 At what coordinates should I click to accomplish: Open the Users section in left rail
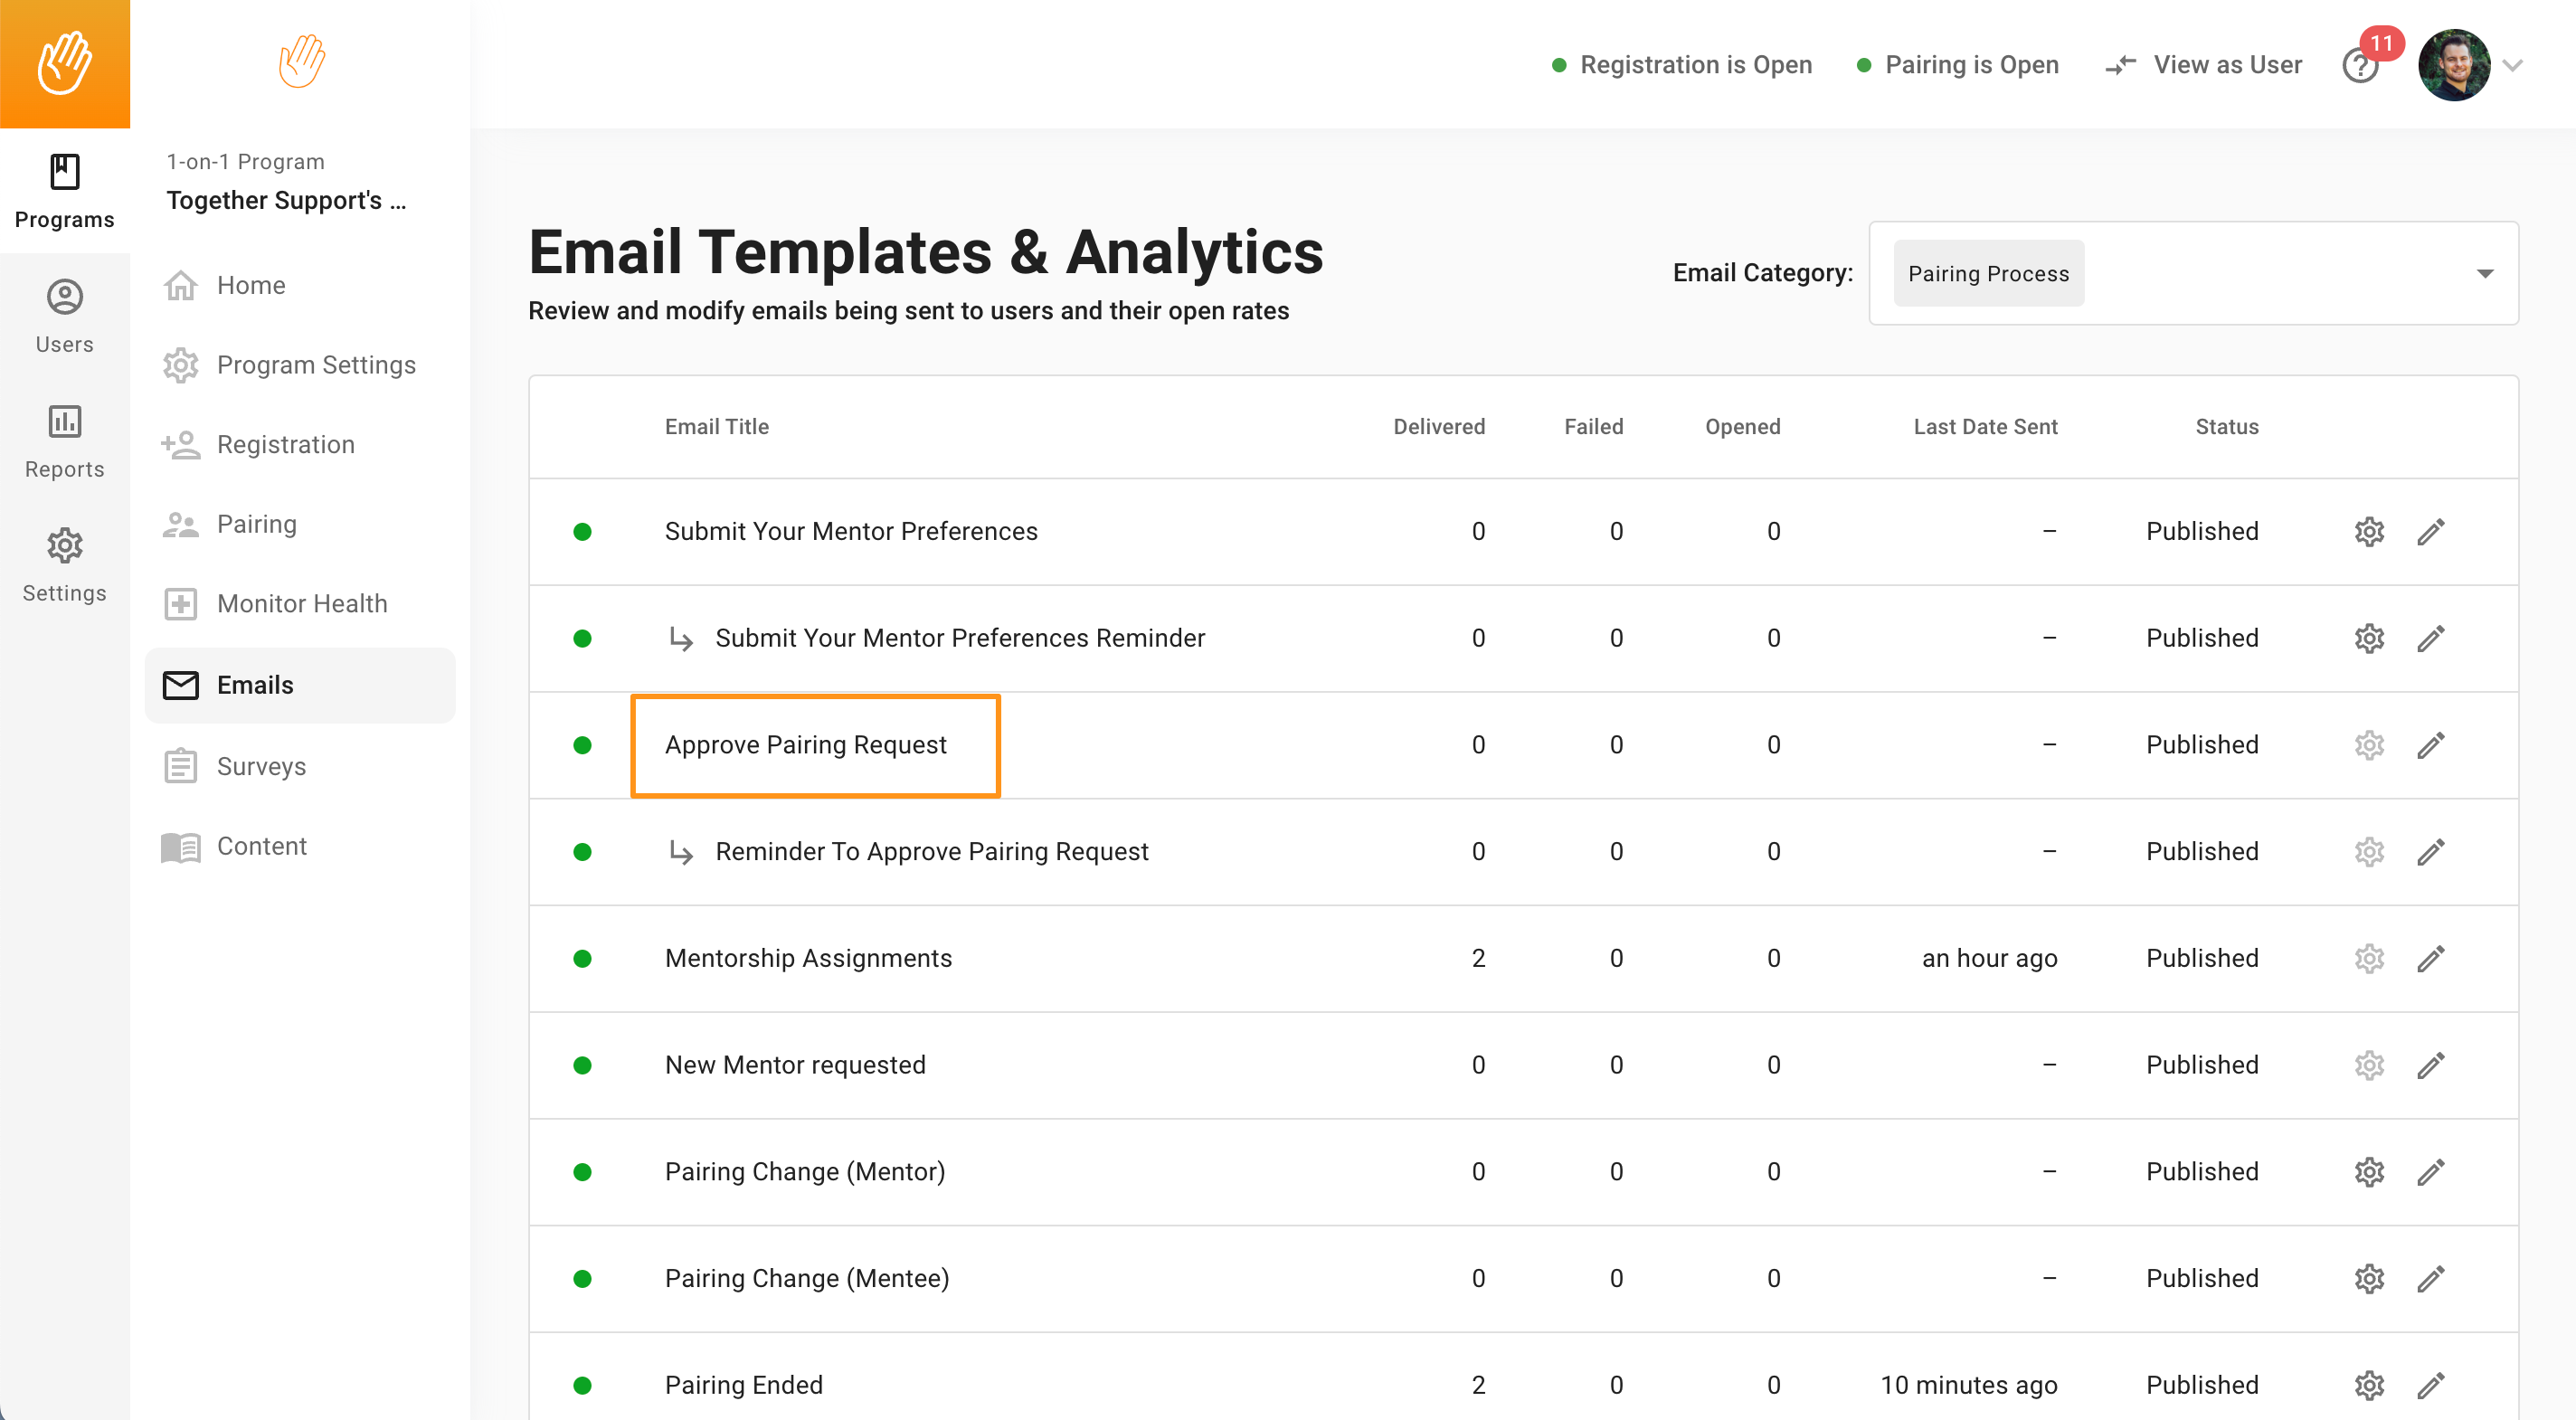coord(65,316)
